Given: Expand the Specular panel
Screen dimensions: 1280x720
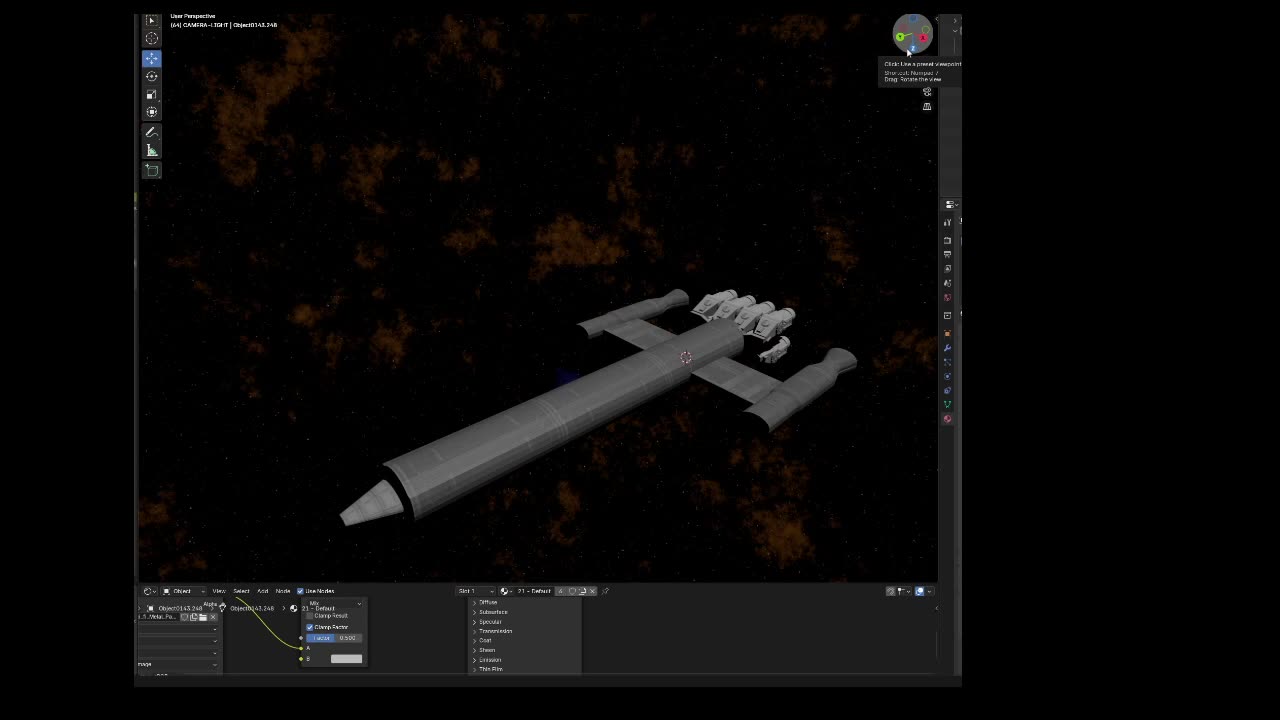Looking at the screenshot, I should point(488,622).
